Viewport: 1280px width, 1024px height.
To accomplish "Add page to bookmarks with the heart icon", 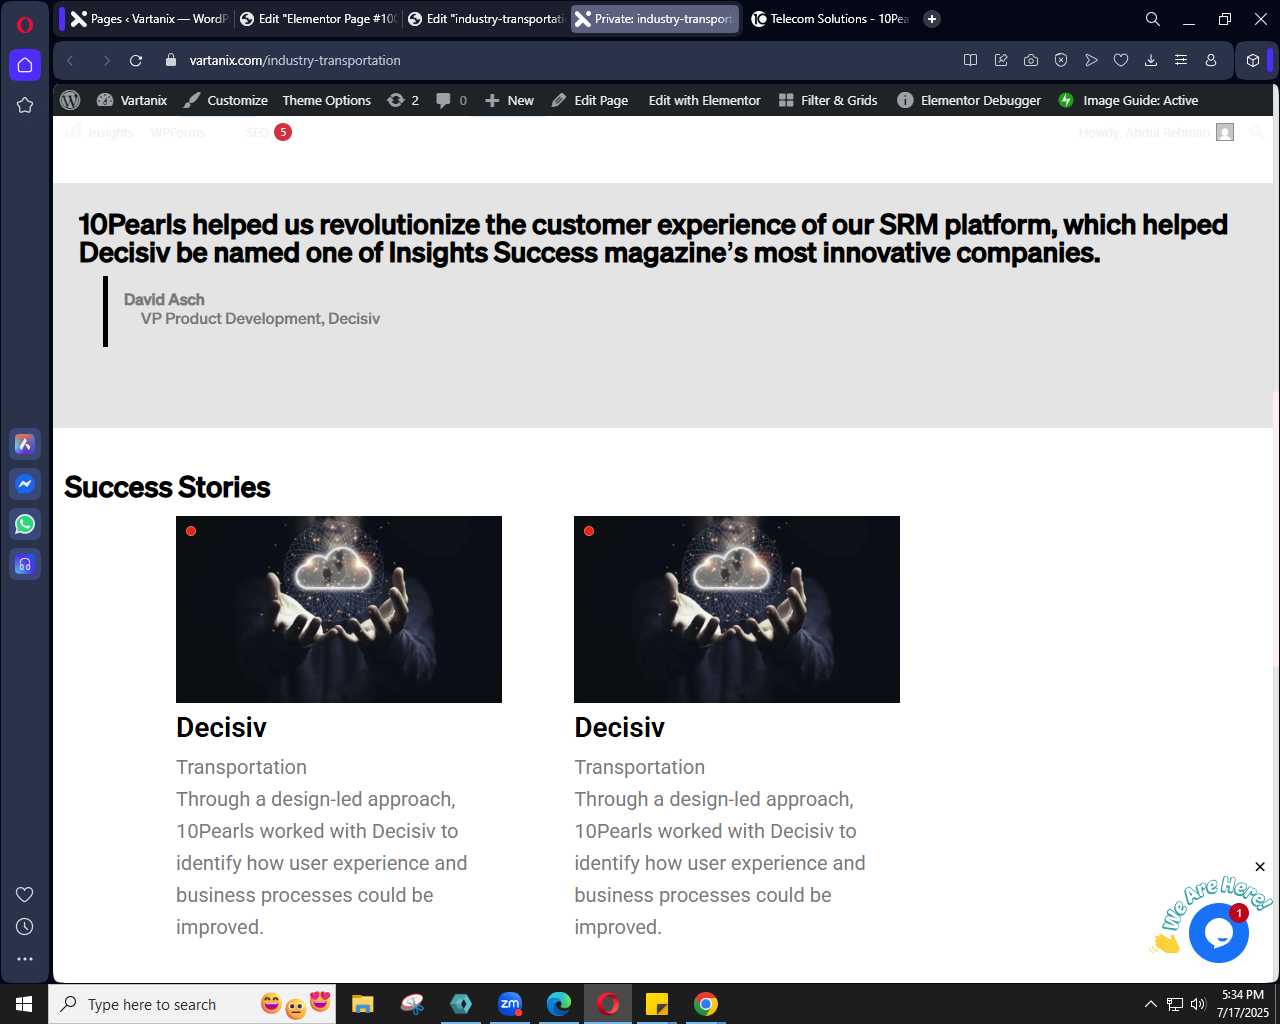I will [x=1121, y=60].
